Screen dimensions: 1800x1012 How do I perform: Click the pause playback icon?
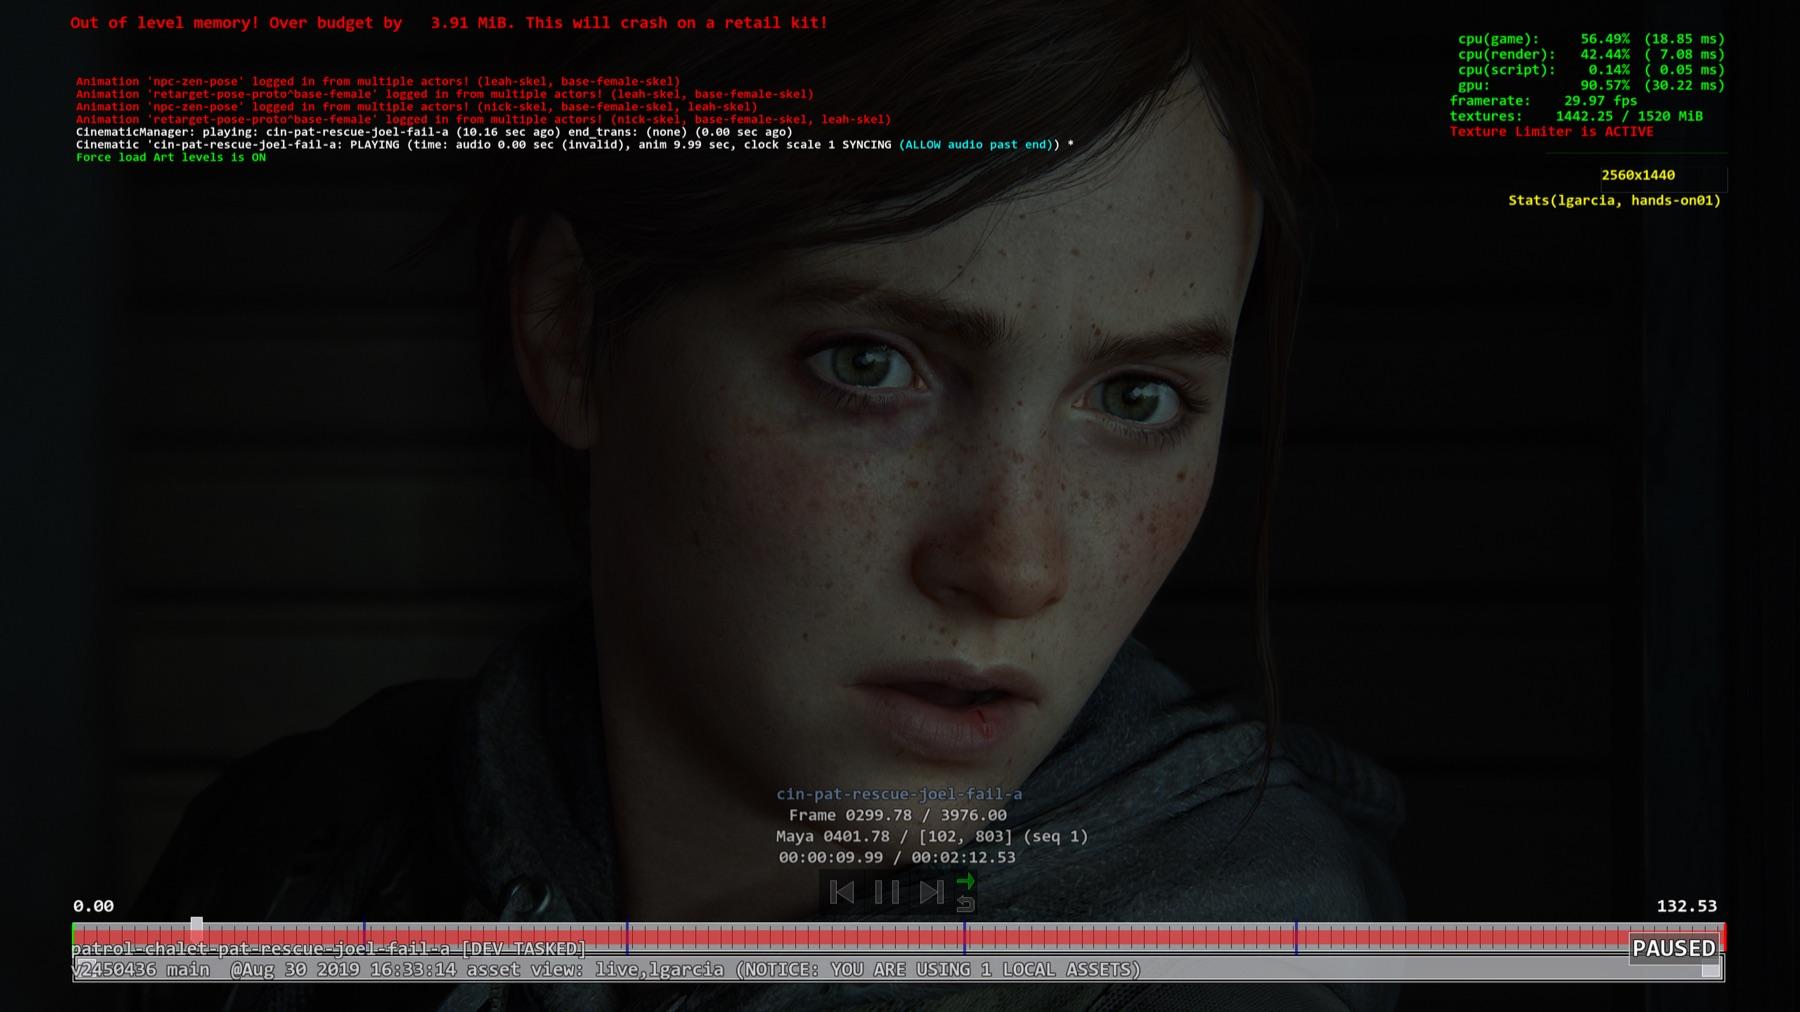coord(886,892)
